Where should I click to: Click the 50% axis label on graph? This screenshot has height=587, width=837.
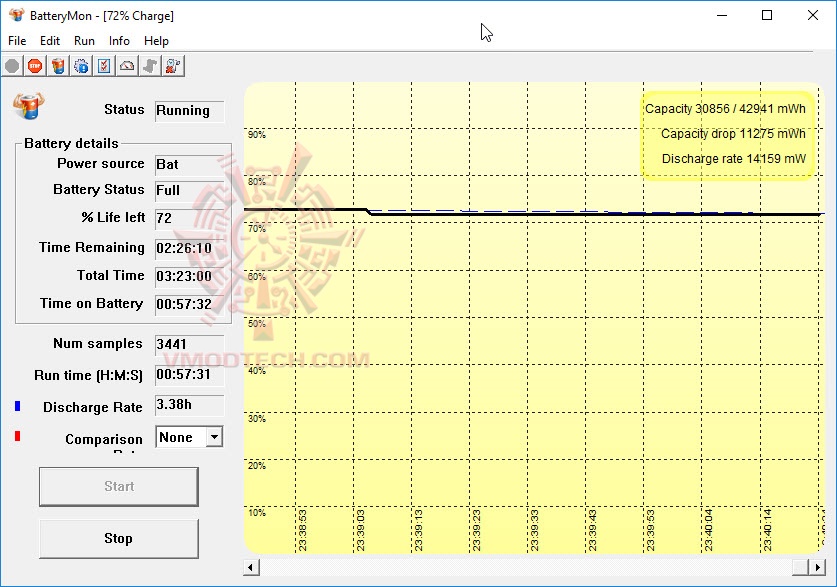point(257,324)
